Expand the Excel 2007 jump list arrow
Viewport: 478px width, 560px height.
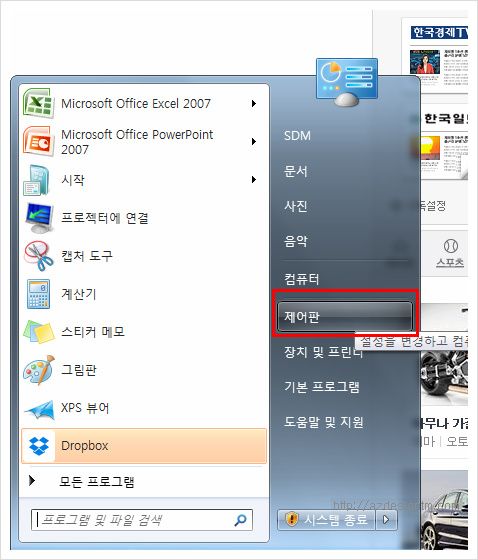[254, 104]
